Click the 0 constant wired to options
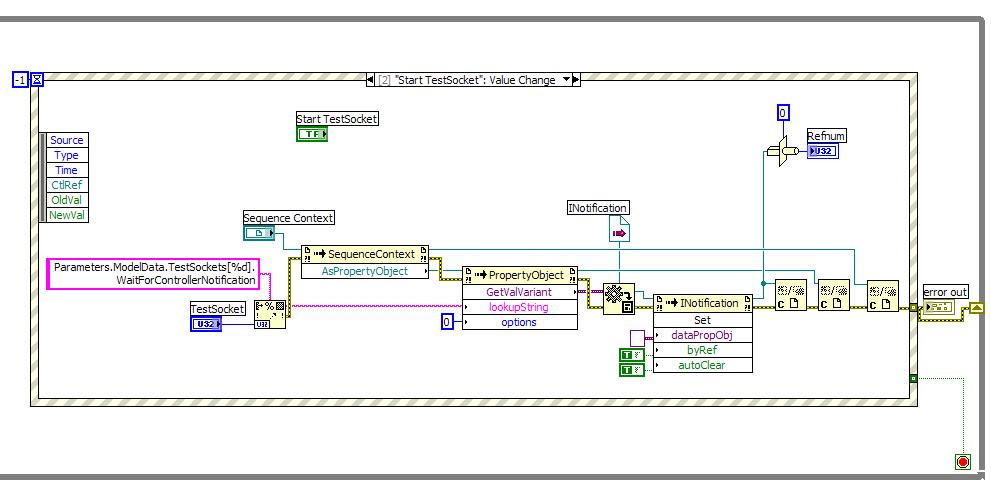Image resolution: width=991 pixels, height=497 pixels. (447, 322)
